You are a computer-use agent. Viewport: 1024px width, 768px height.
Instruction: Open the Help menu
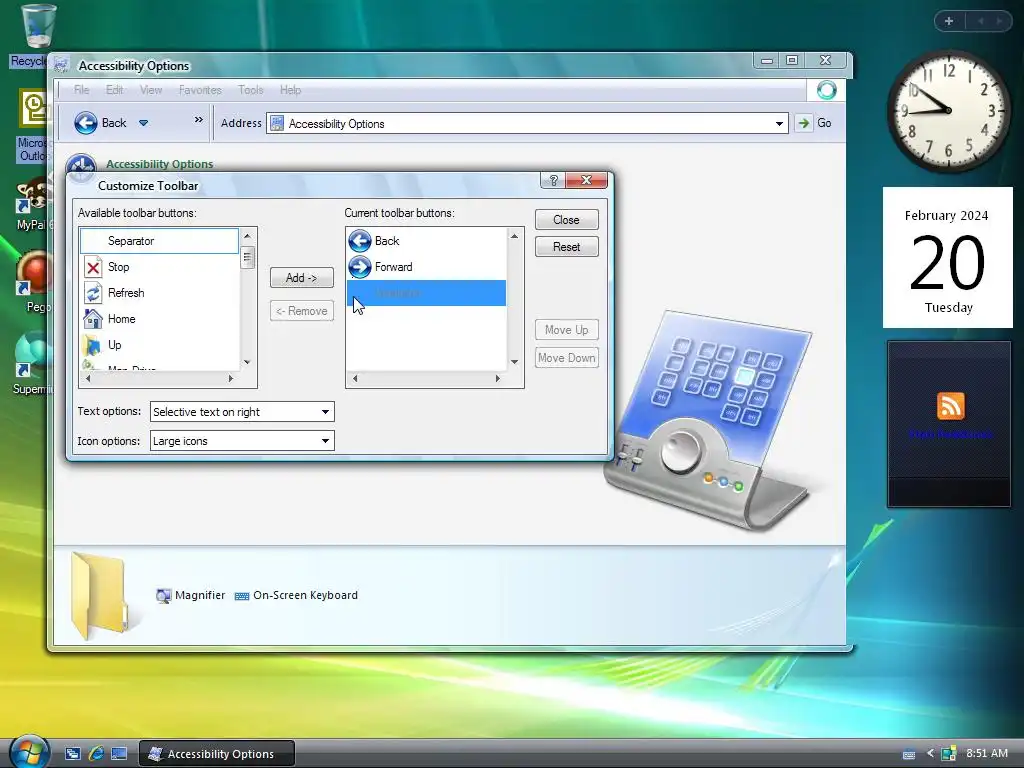pos(291,90)
